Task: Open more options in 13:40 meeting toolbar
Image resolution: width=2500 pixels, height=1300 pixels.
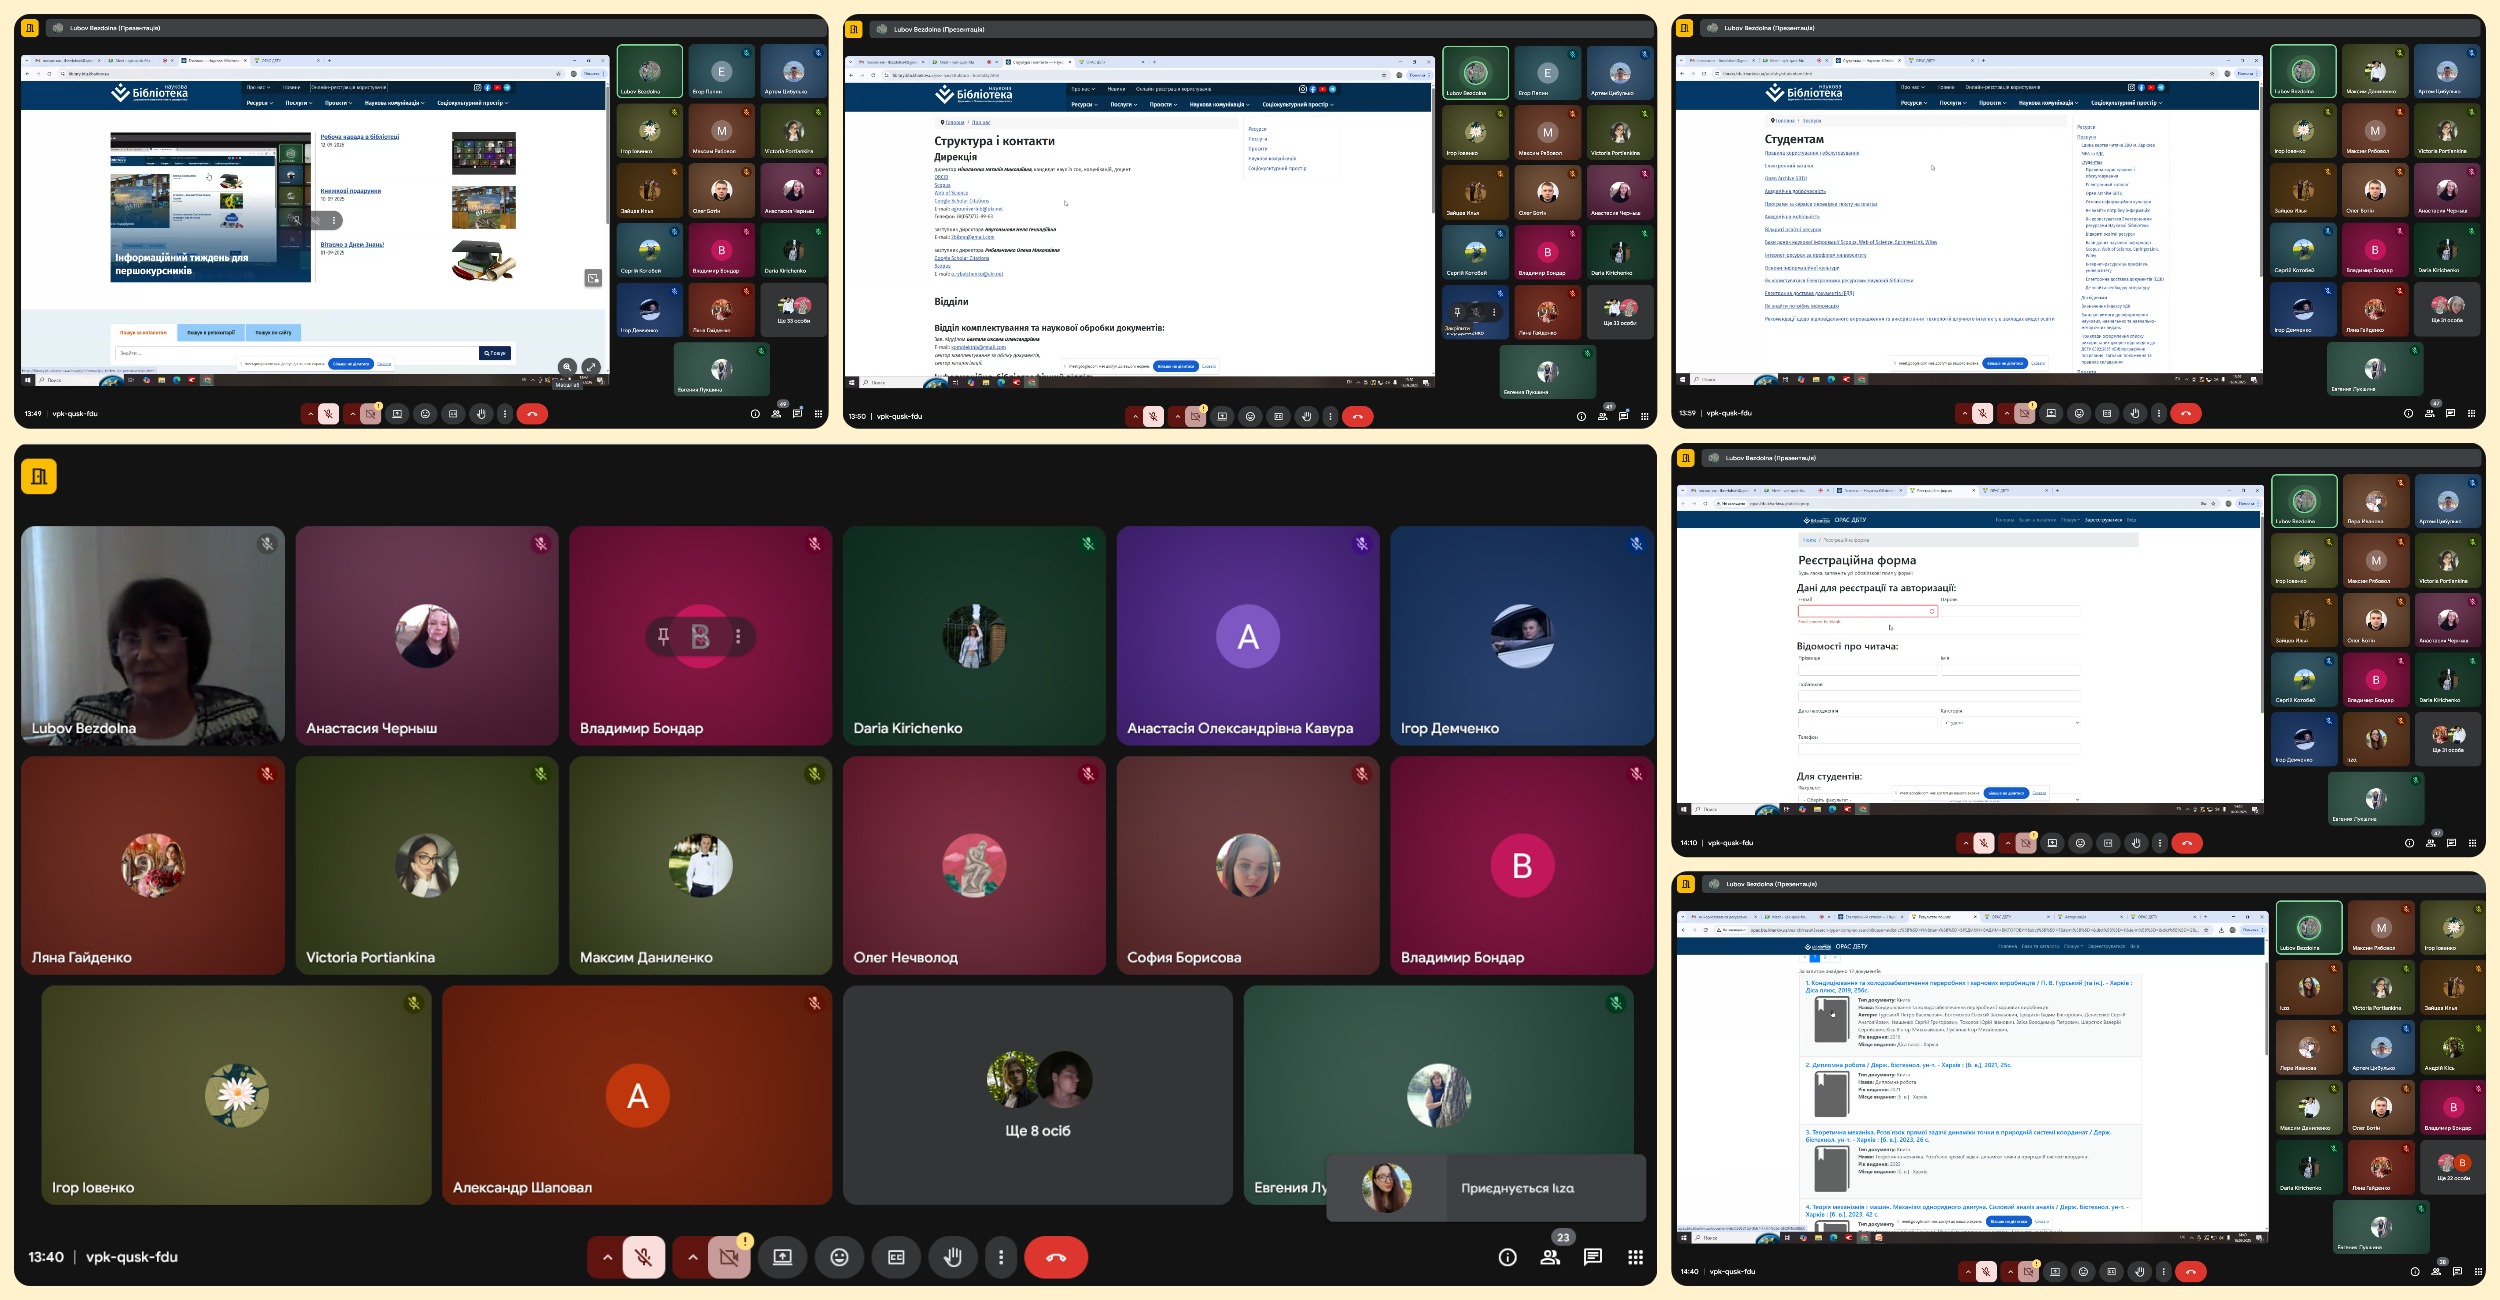Action: click(1001, 1257)
